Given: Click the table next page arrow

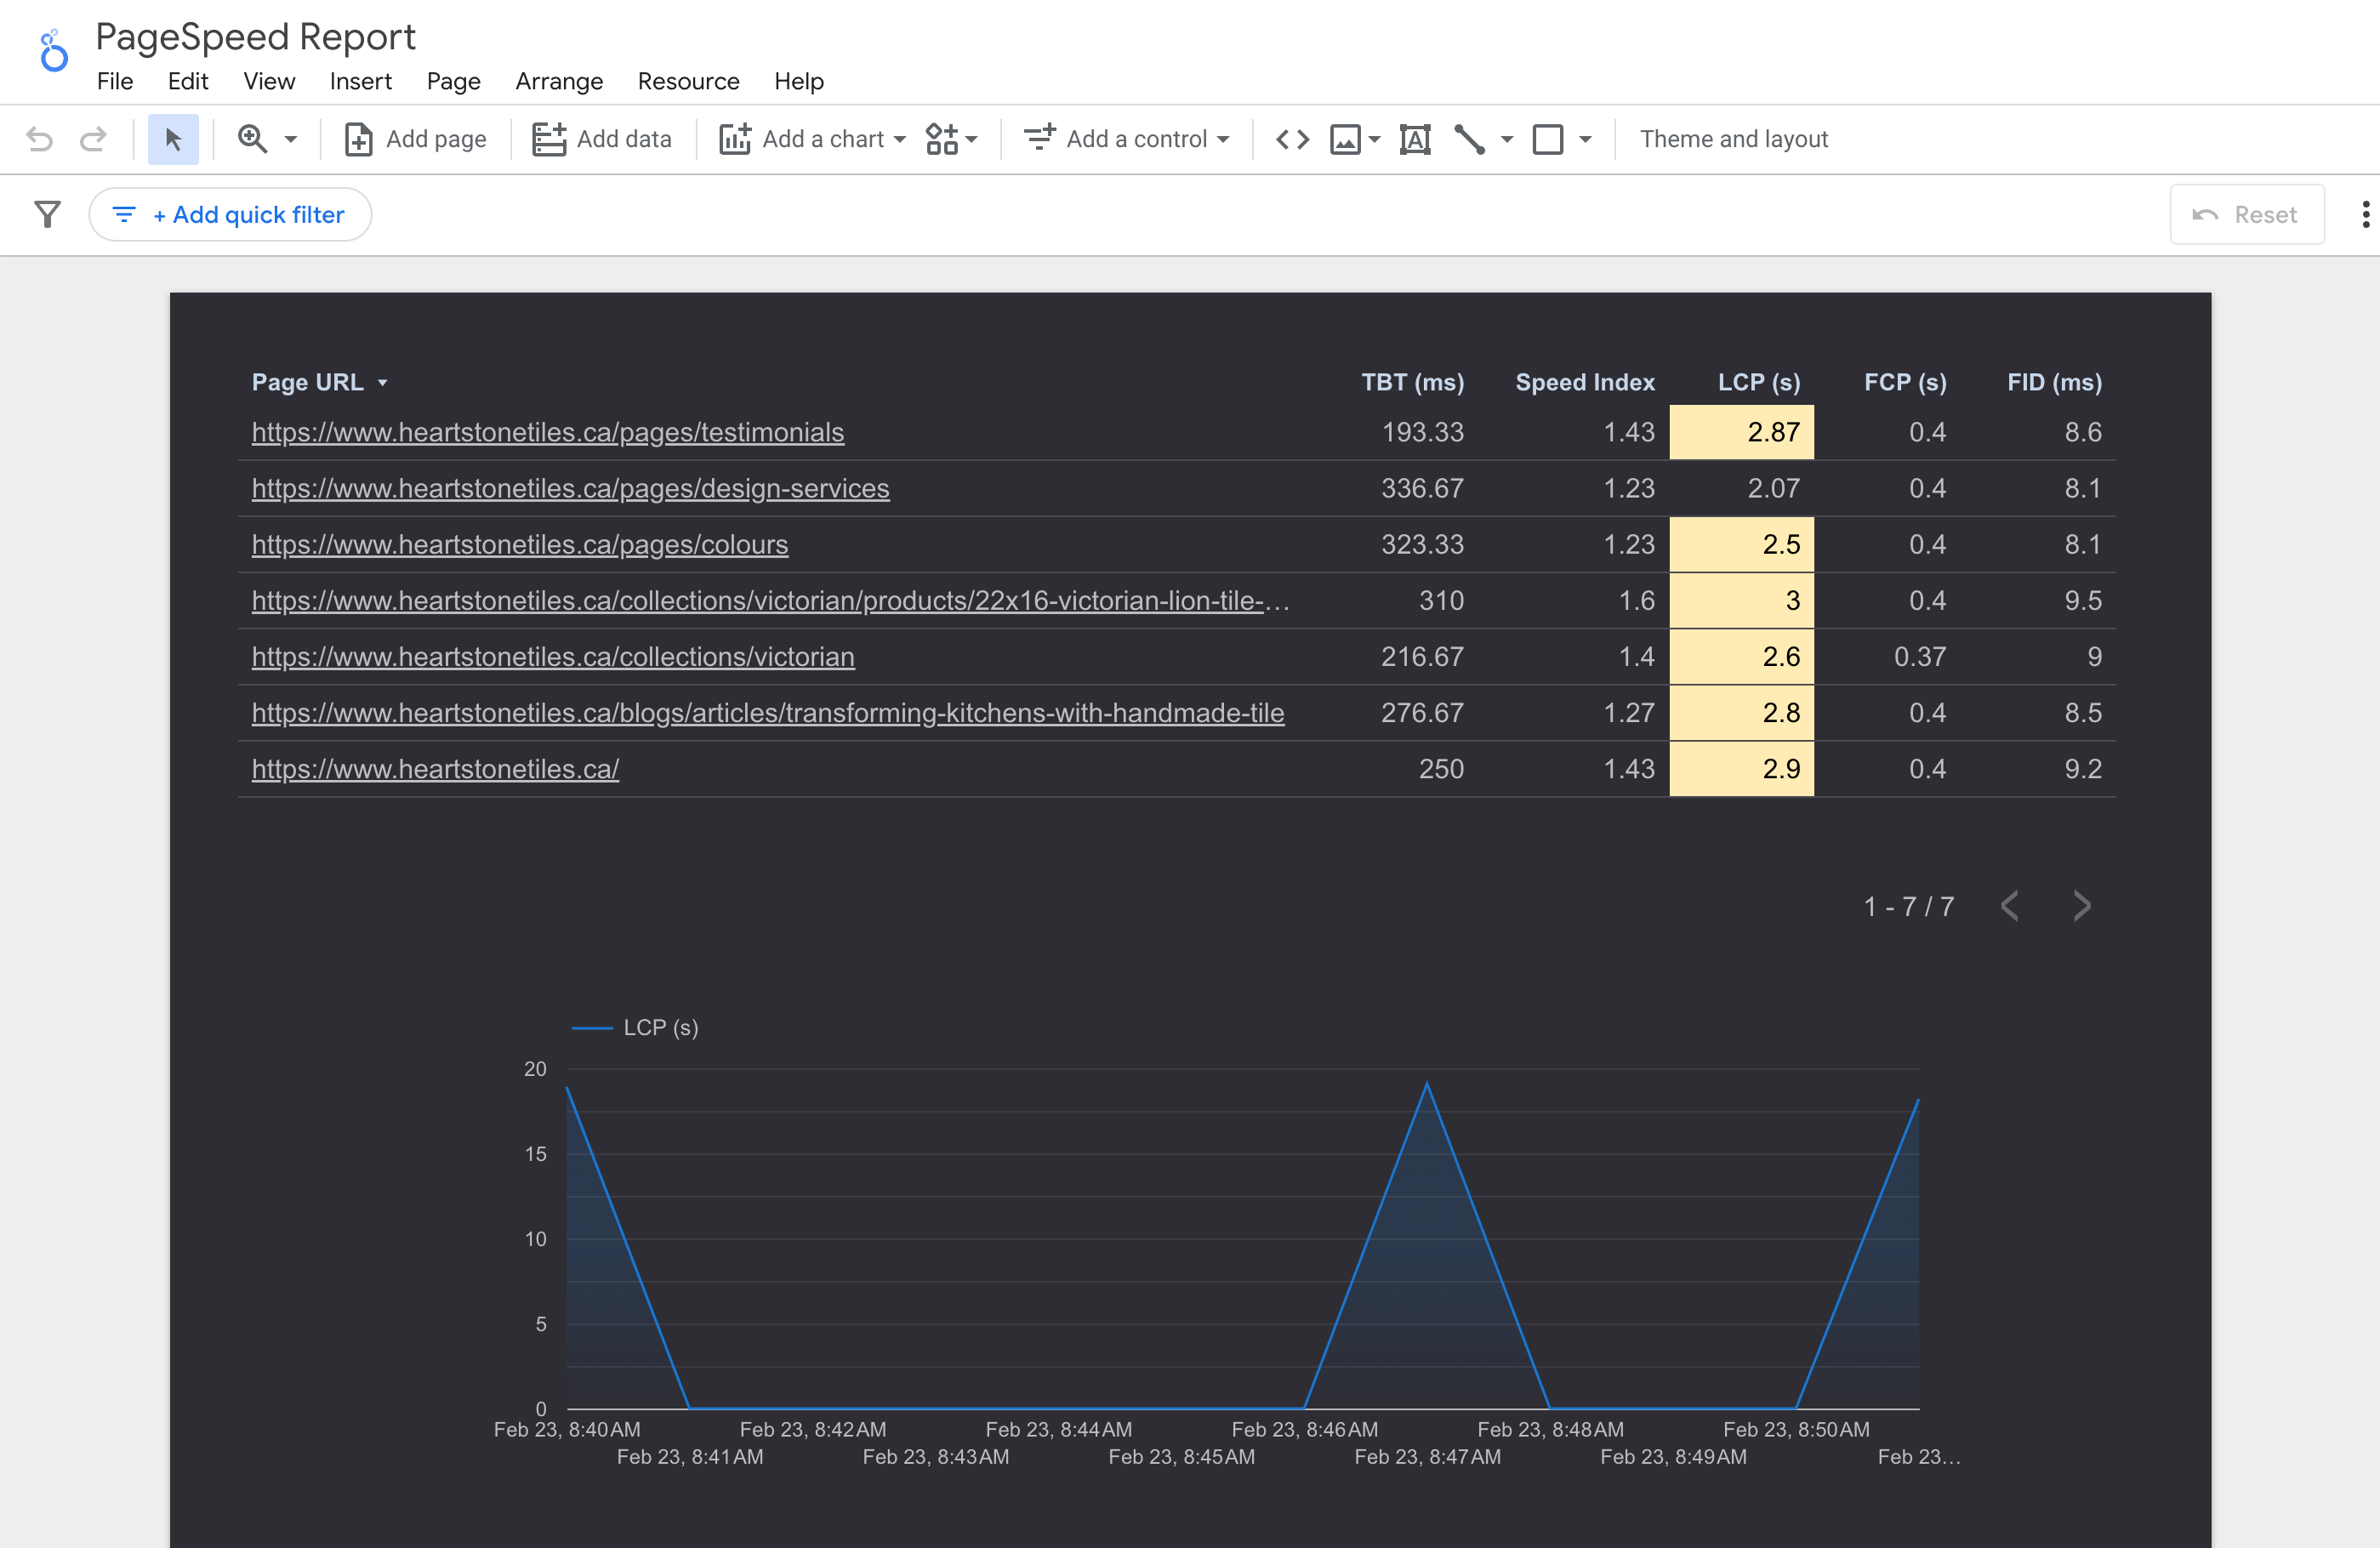Looking at the screenshot, I should point(2082,905).
